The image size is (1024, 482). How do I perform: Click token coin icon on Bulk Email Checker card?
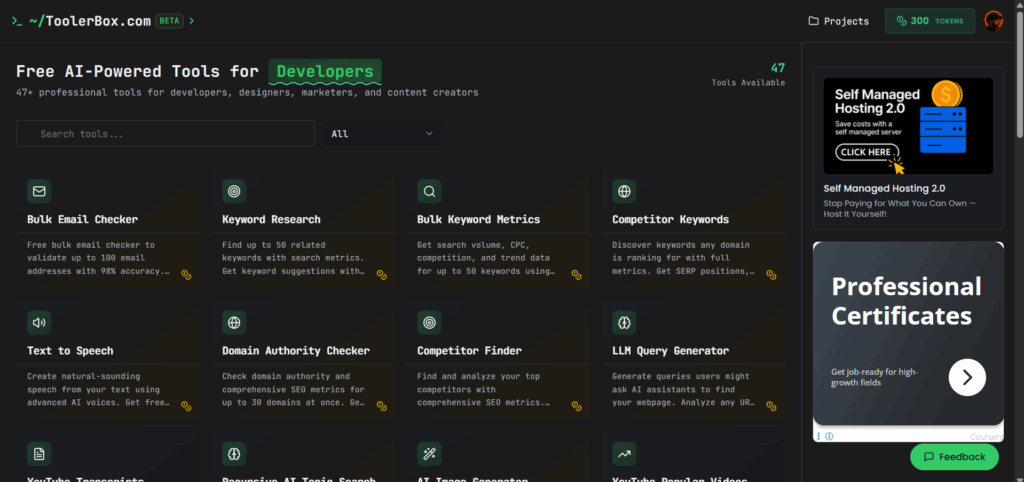point(186,274)
